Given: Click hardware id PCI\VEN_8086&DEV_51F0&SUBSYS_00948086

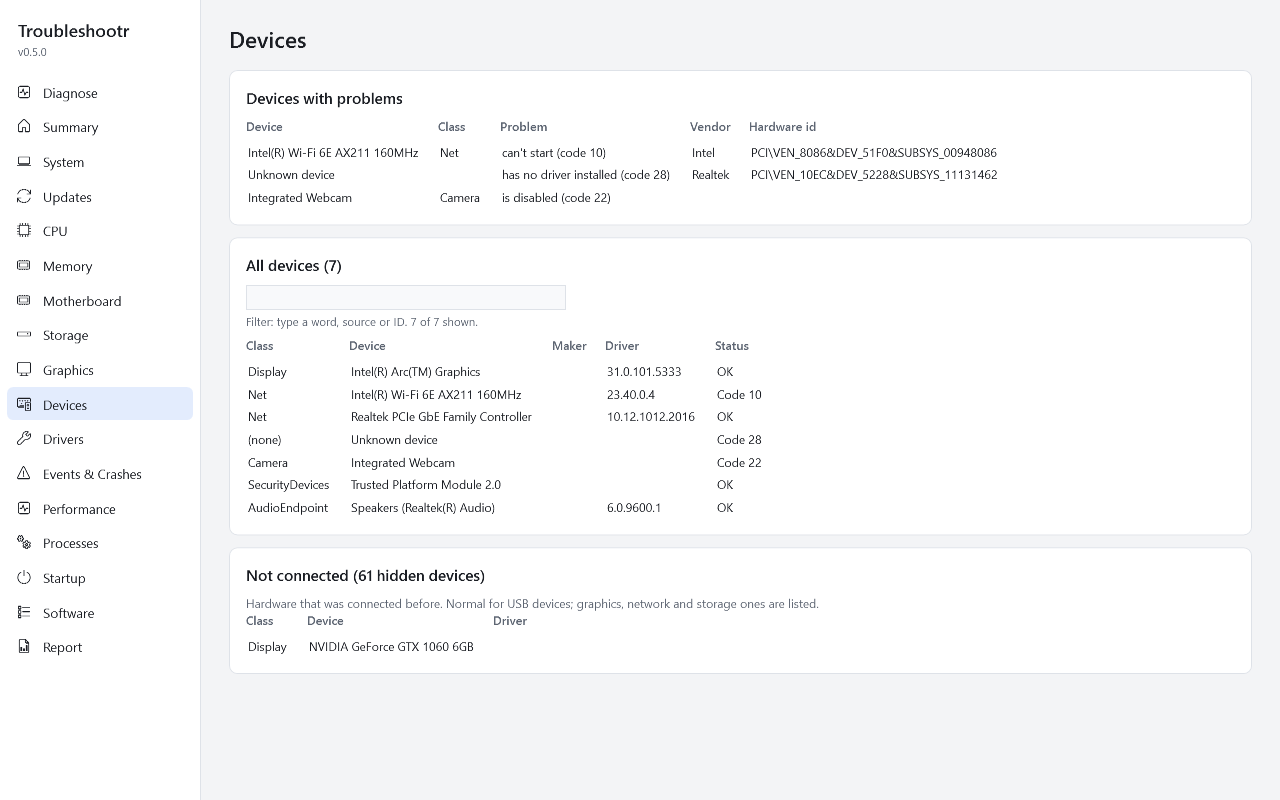Looking at the screenshot, I should pos(874,153).
